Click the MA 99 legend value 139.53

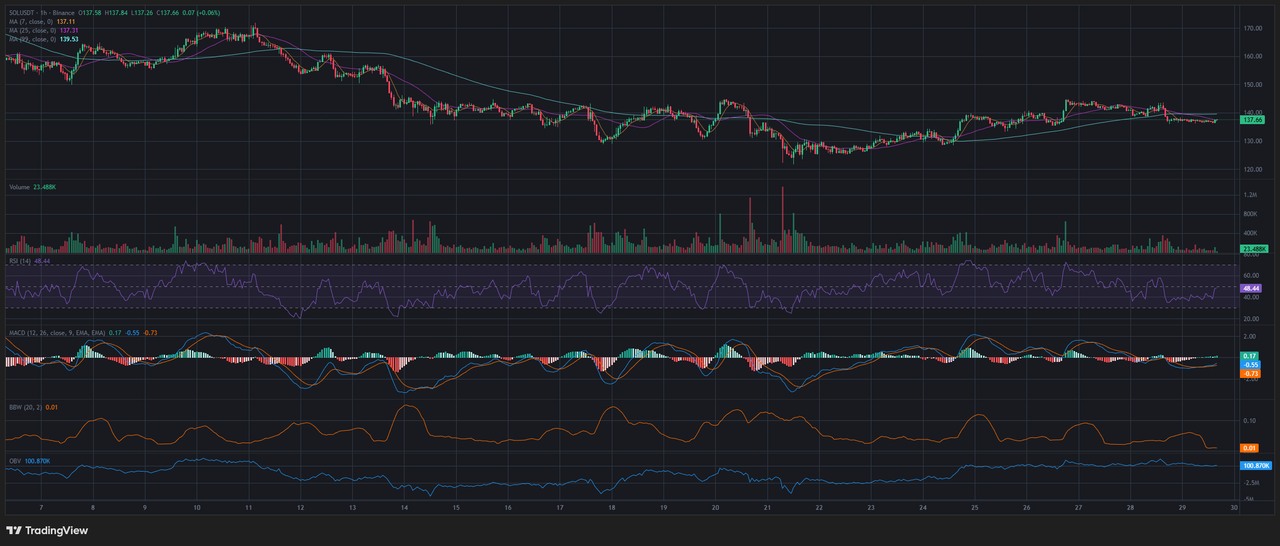(69, 39)
